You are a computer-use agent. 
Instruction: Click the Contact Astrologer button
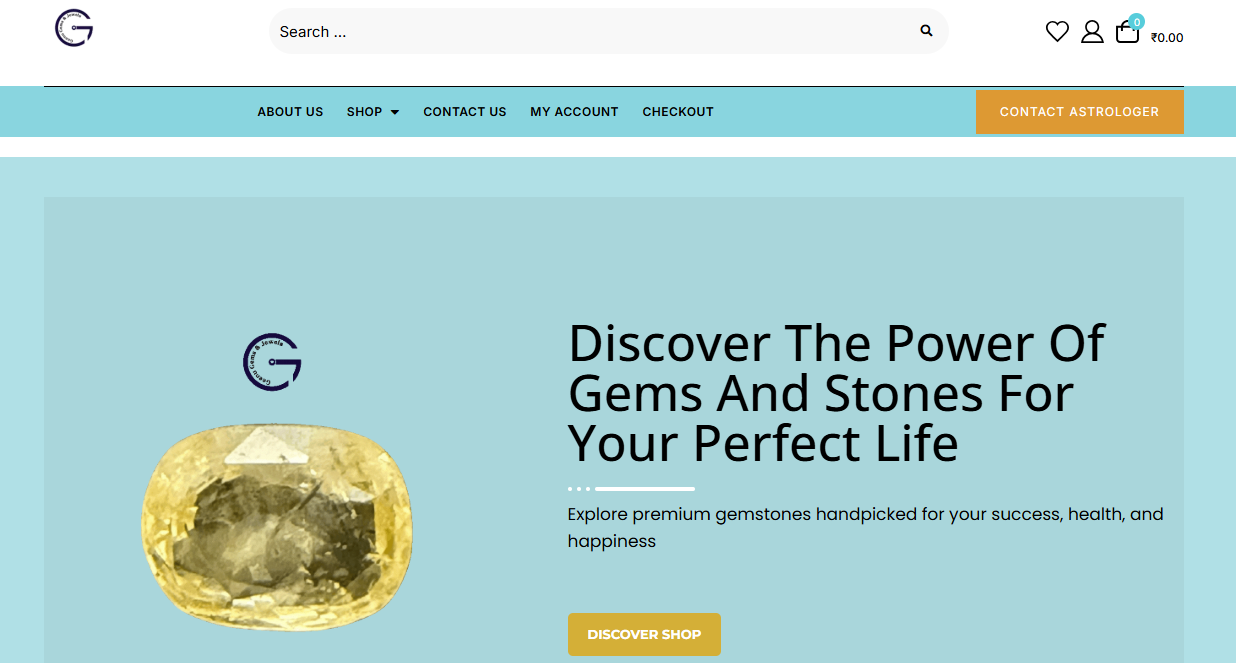coord(1079,112)
